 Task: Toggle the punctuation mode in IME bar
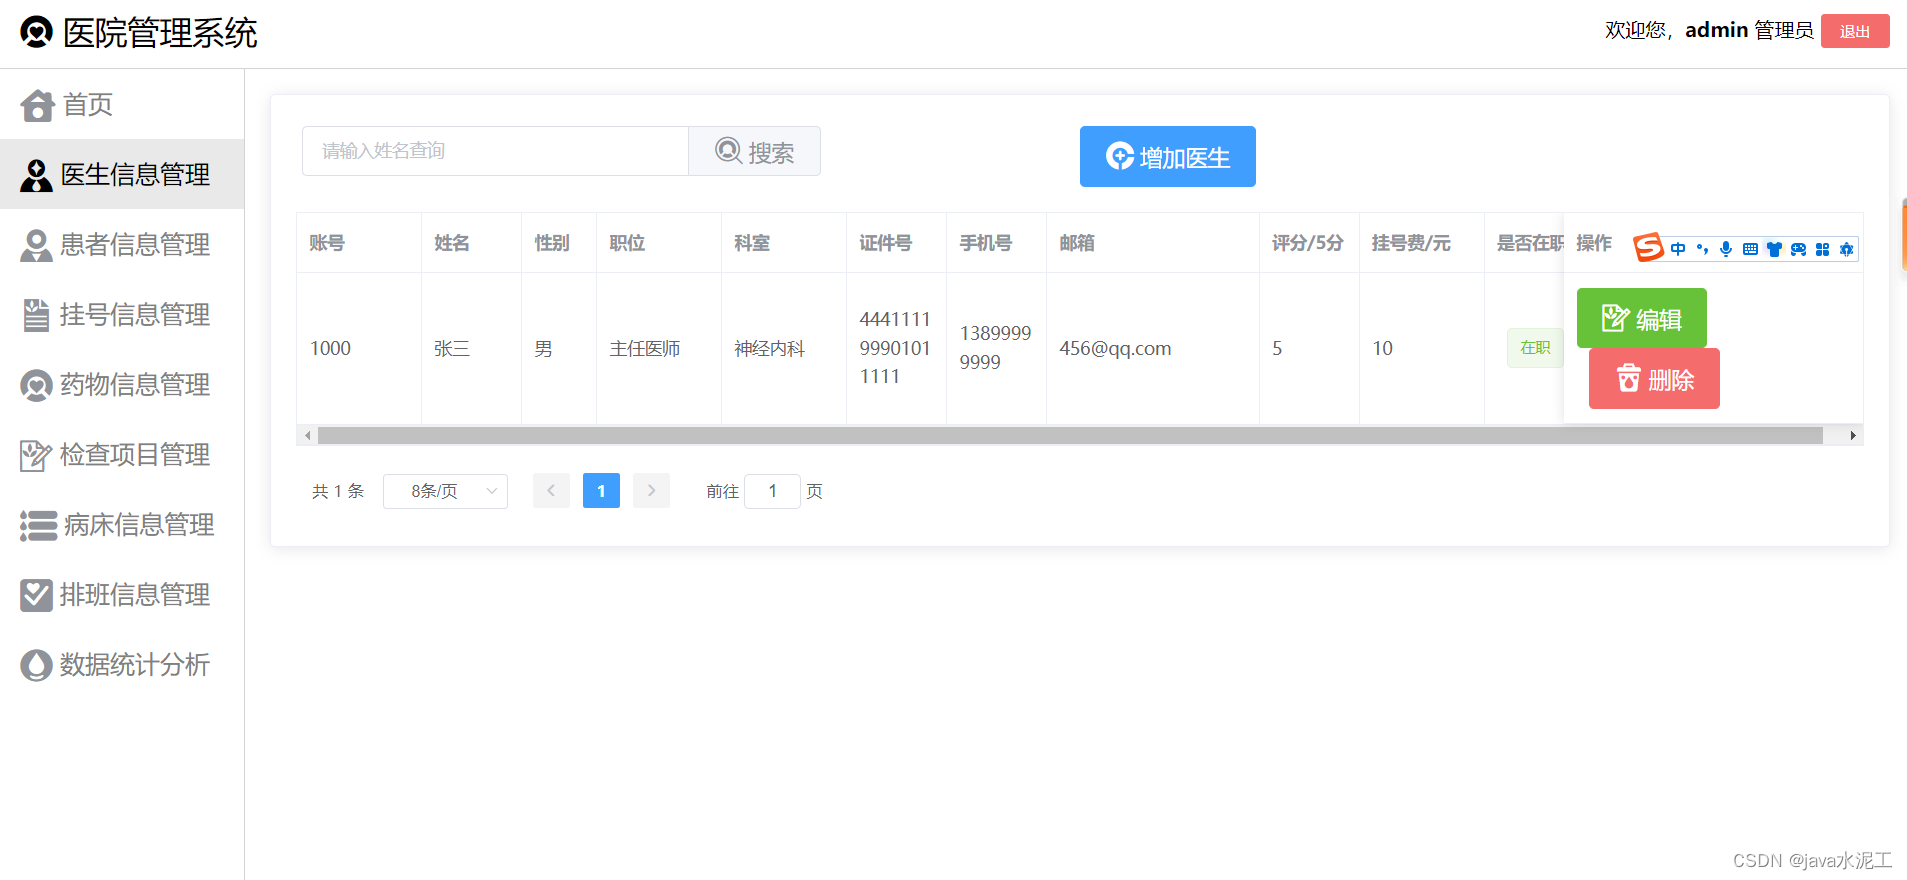point(1702,249)
